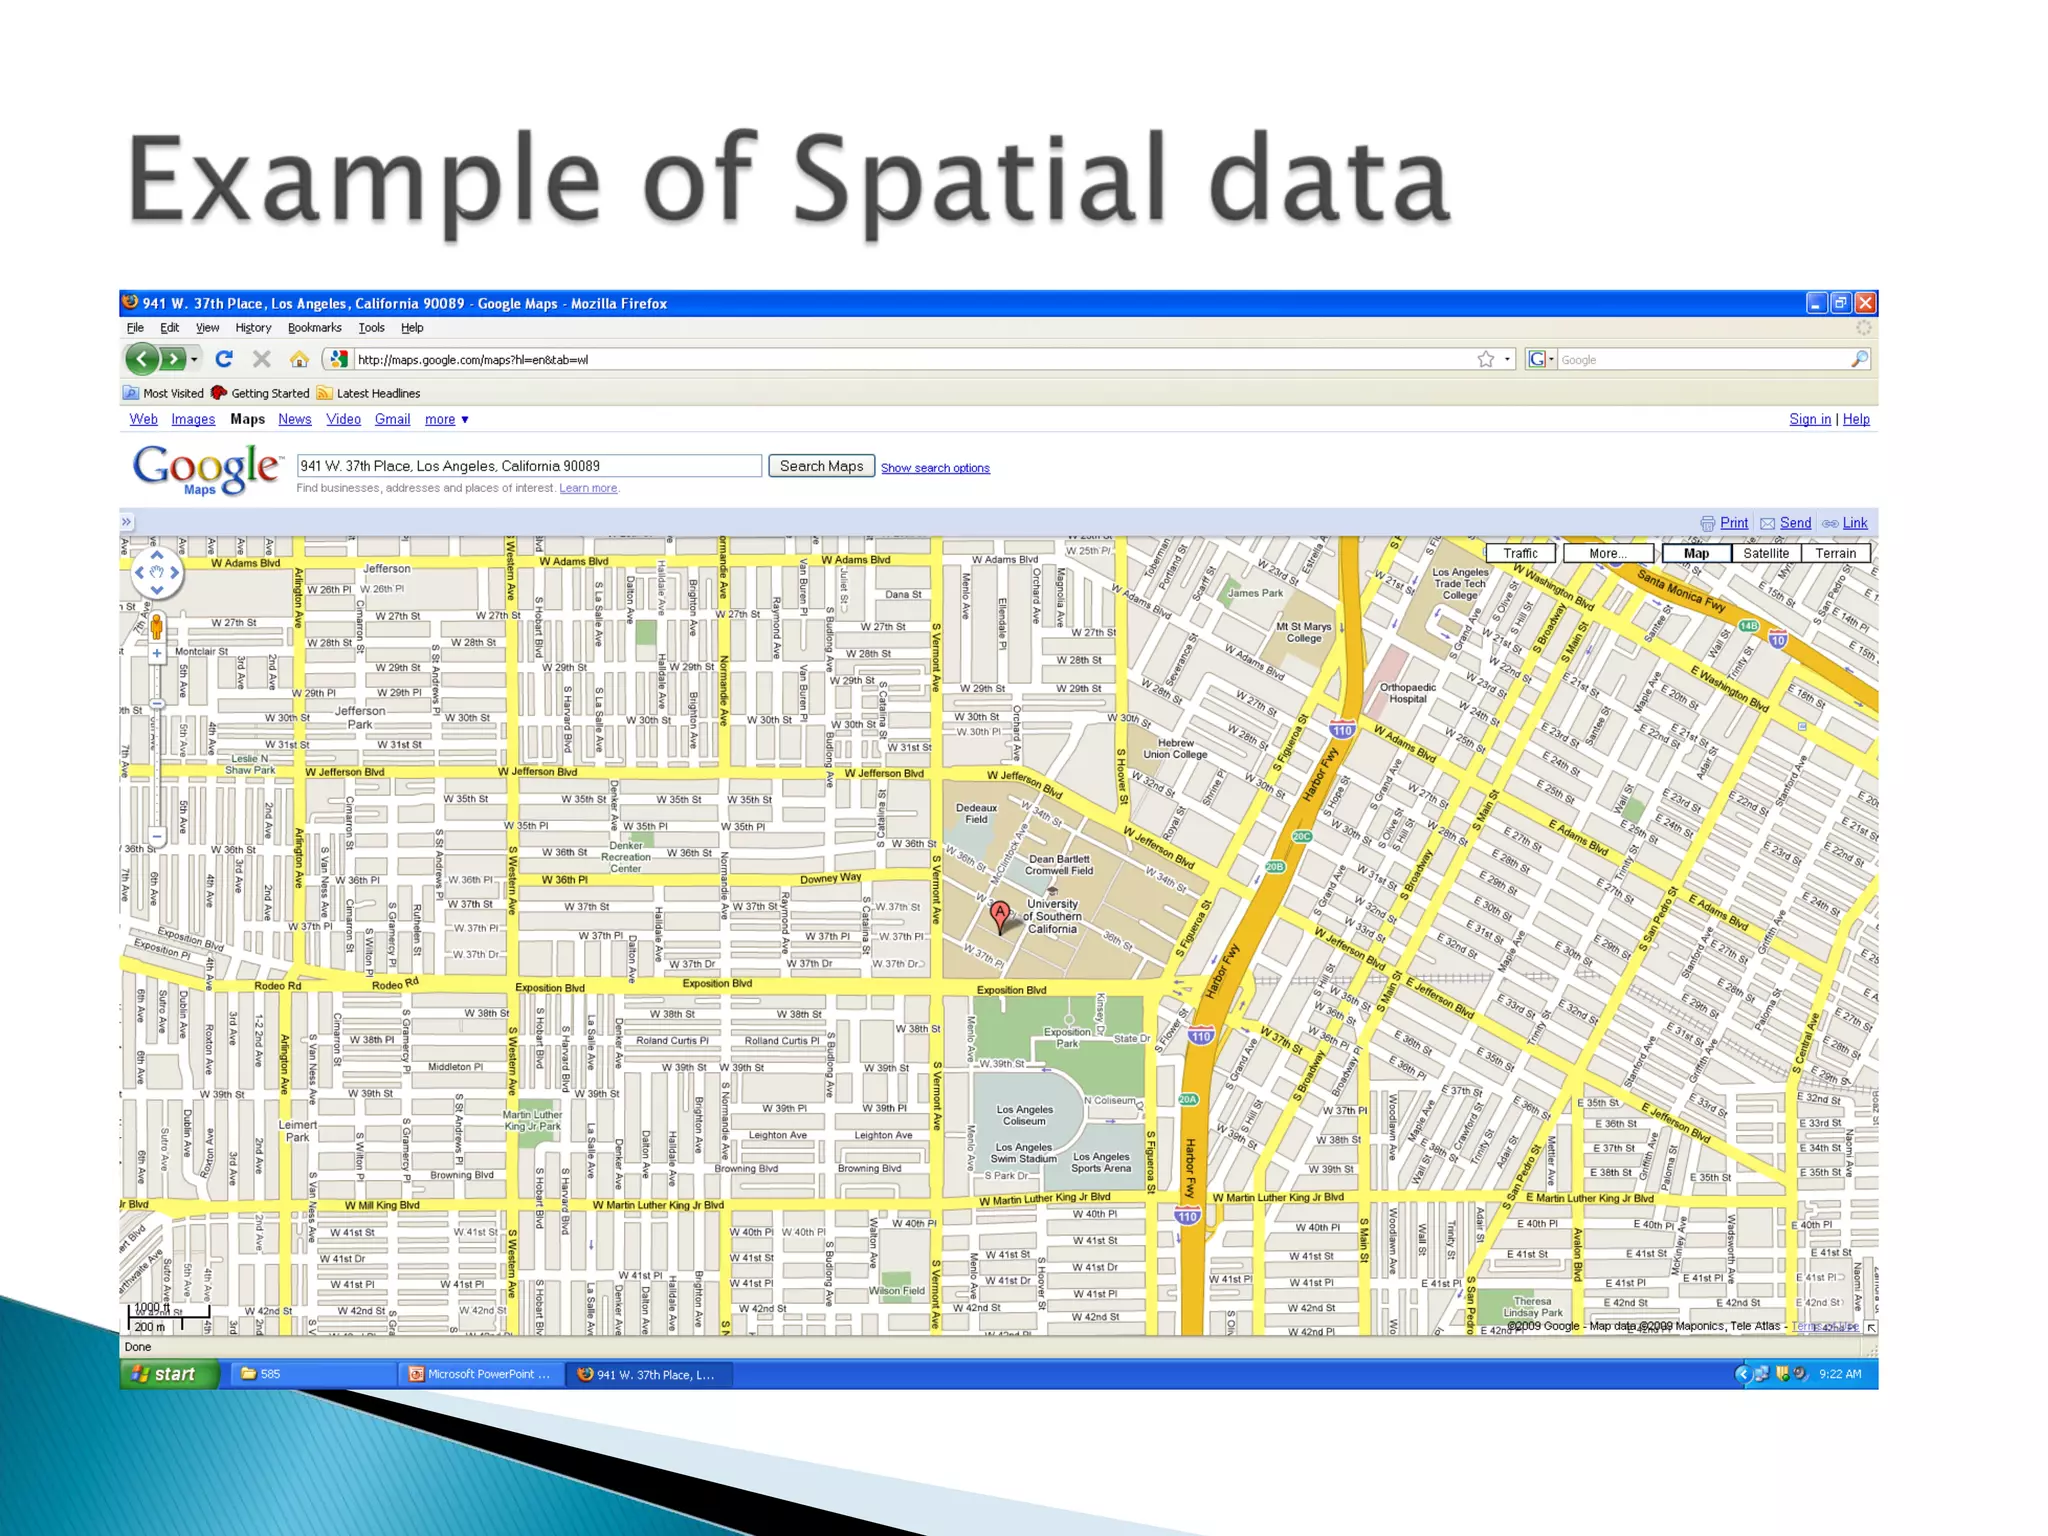Expand the left side panel chevrons
This screenshot has height=1536, width=2048.
pyautogui.click(x=127, y=522)
